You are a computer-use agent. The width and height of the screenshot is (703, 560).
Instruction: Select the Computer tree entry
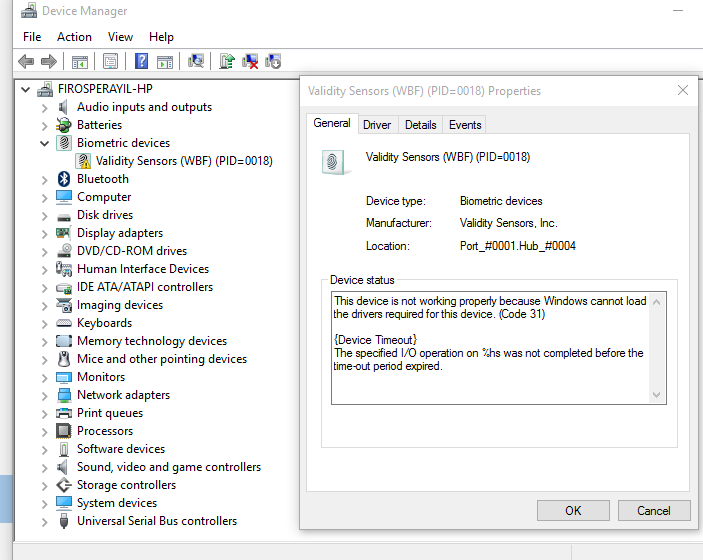point(104,197)
